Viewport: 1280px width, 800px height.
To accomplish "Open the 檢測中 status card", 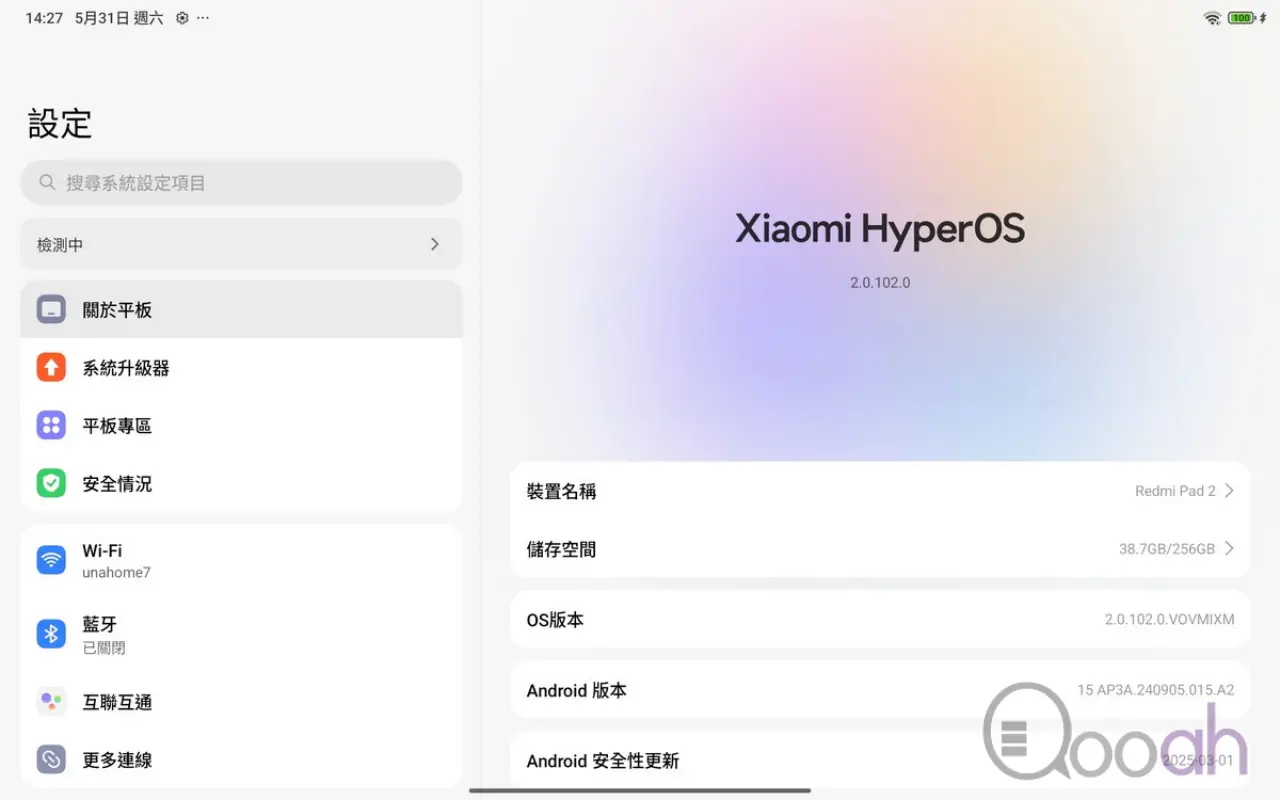I will pyautogui.click(x=241, y=244).
